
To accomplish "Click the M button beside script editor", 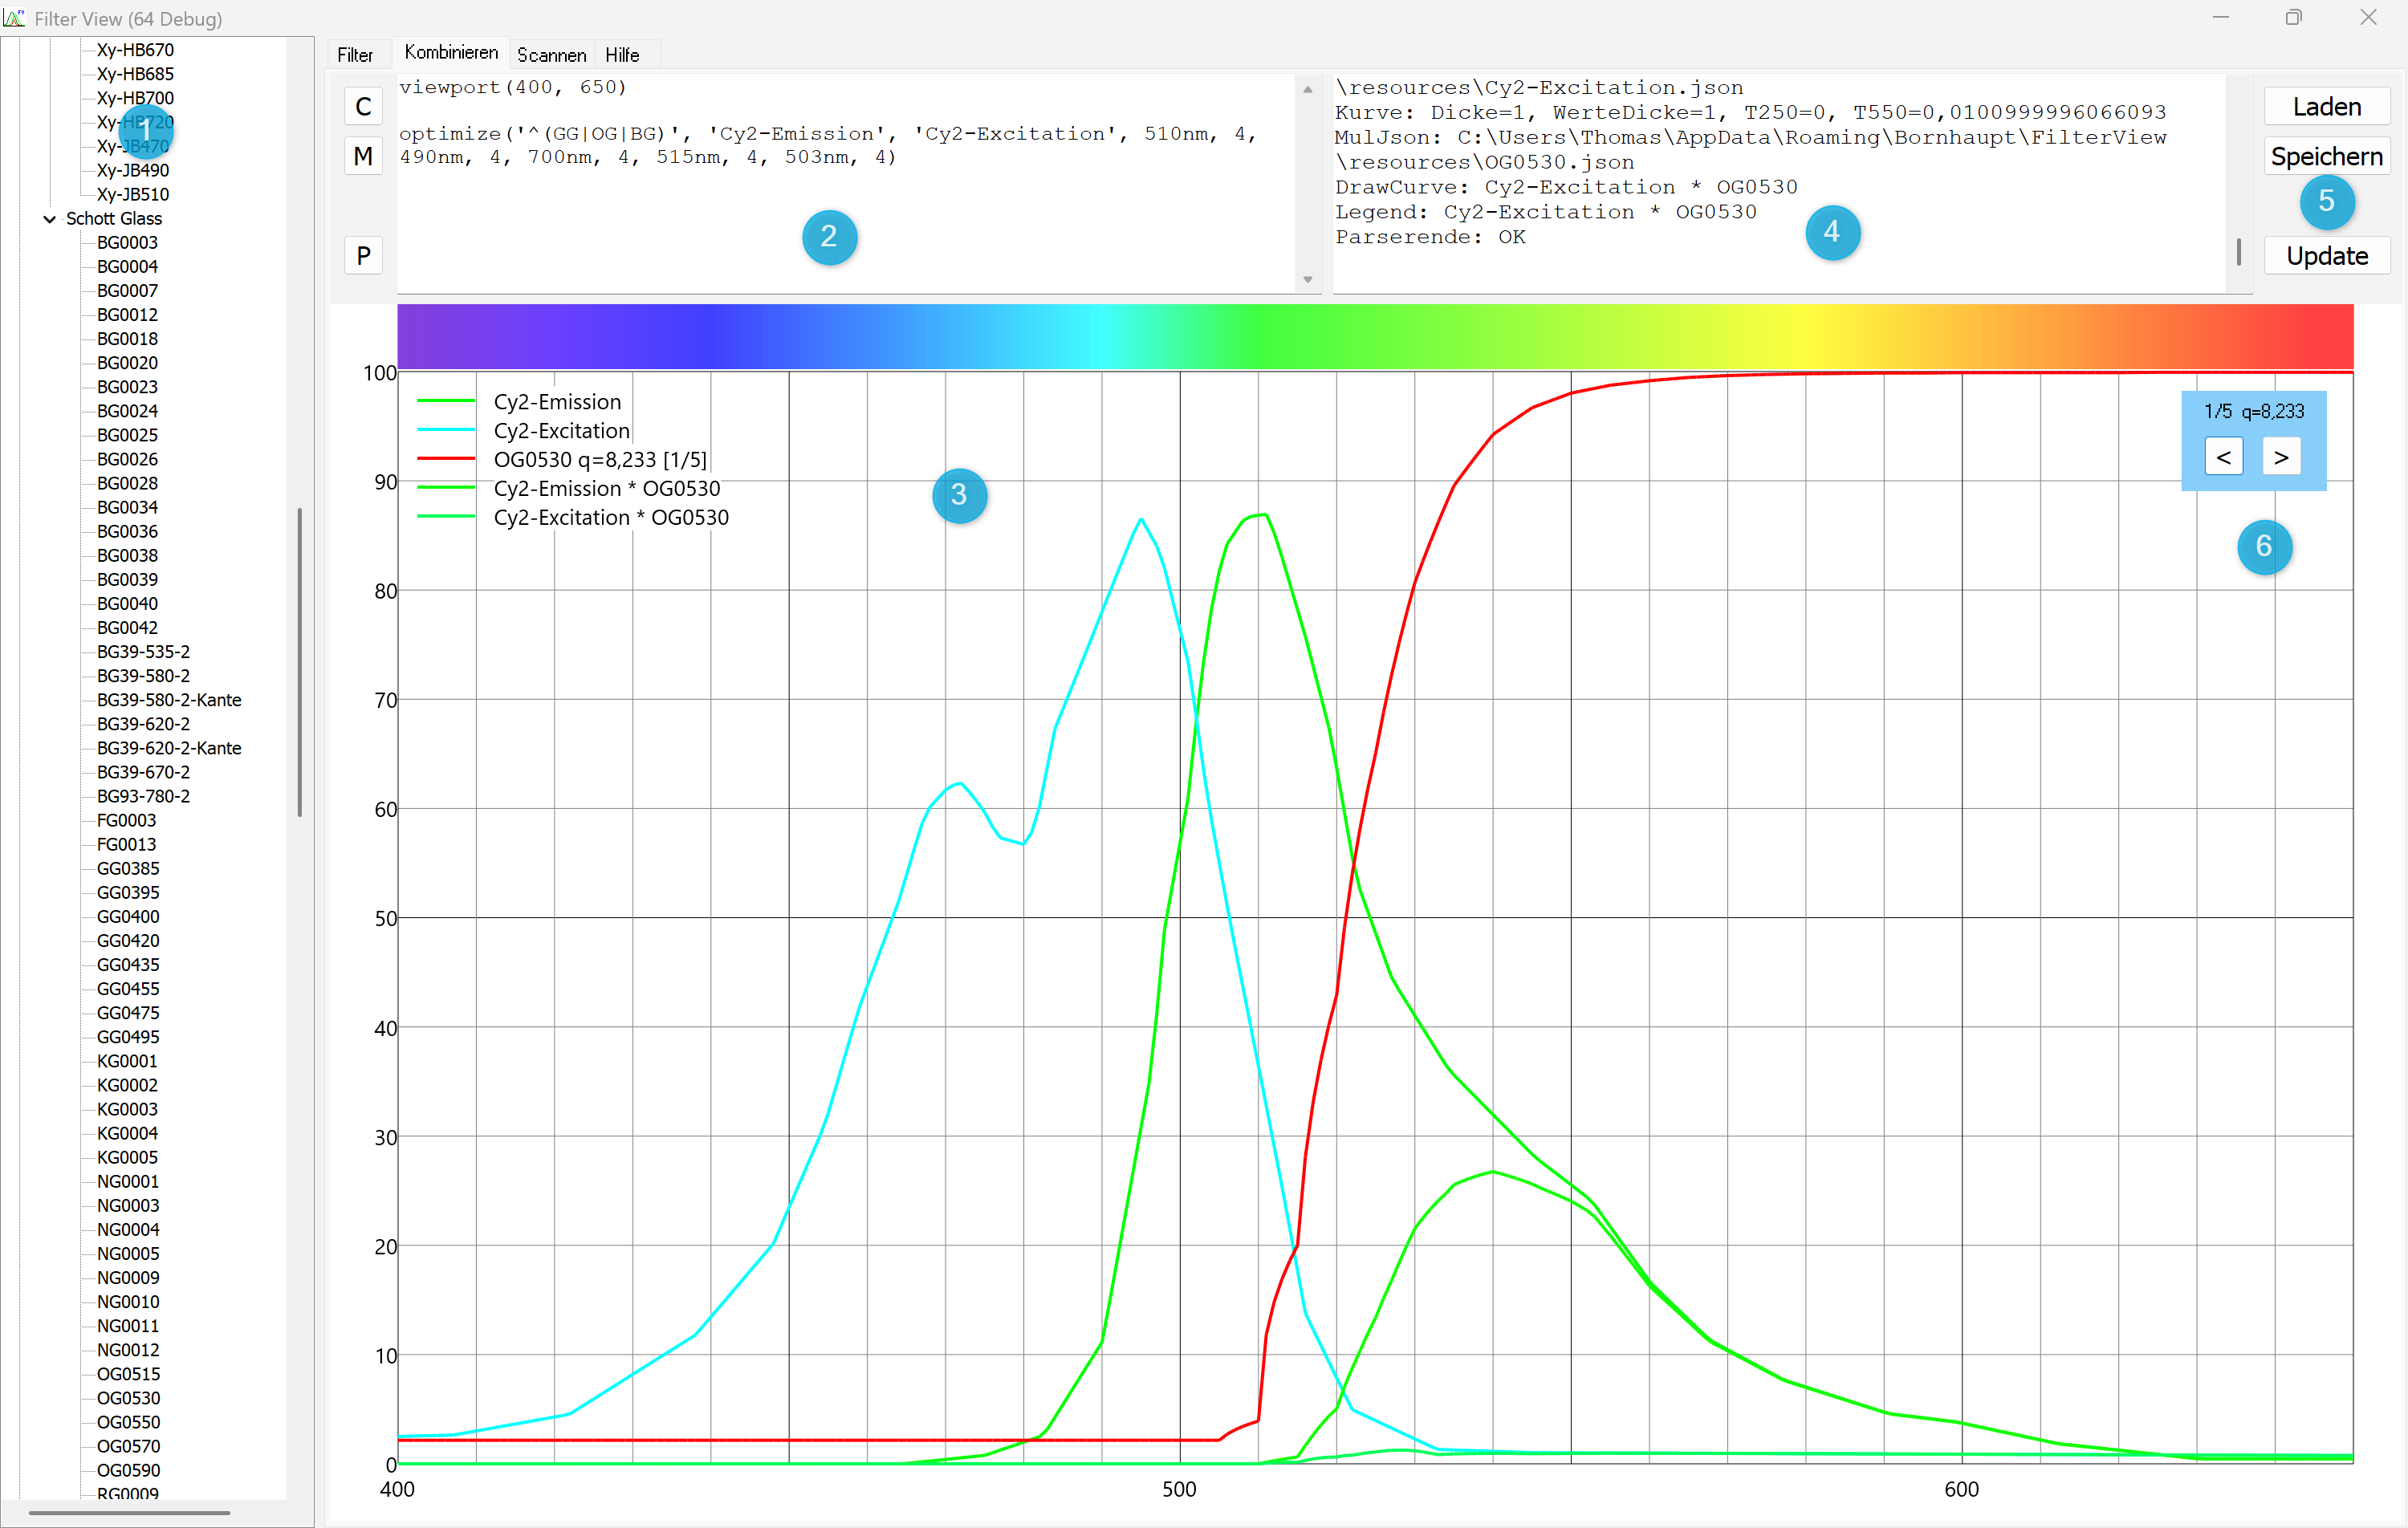I will (x=363, y=156).
